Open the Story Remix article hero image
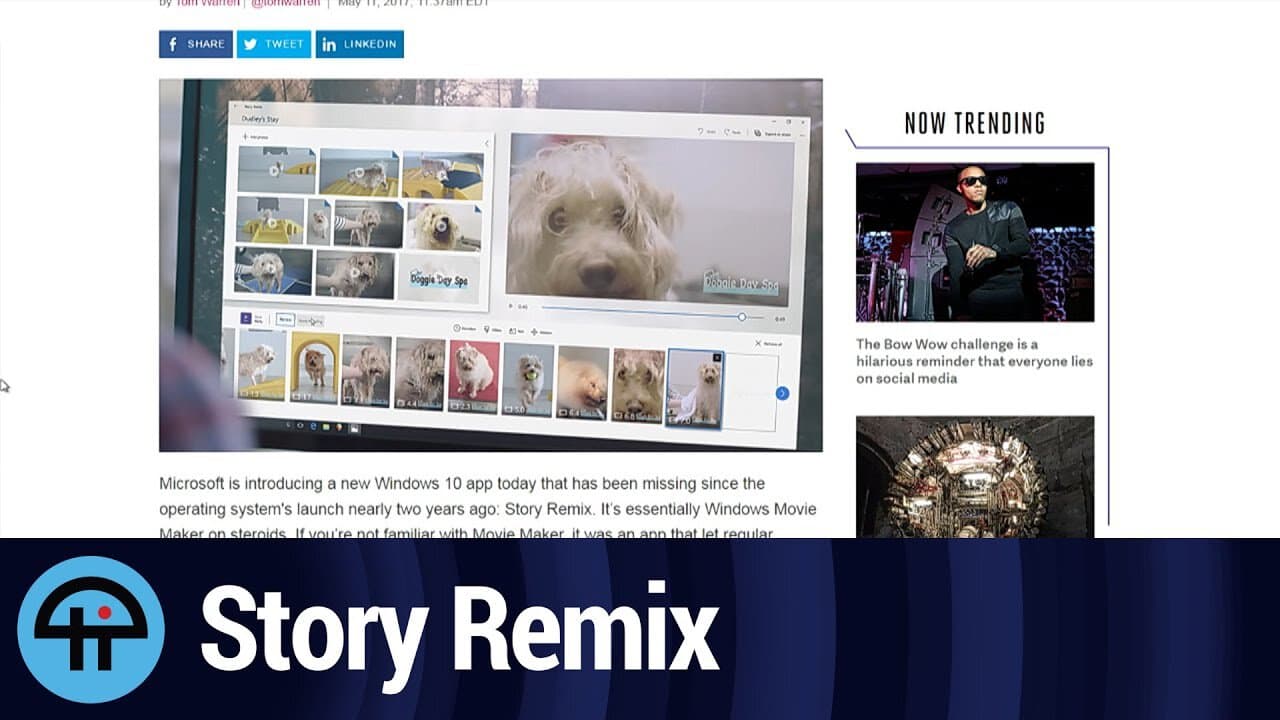This screenshot has width=1280, height=720. click(x=490, y=265)
